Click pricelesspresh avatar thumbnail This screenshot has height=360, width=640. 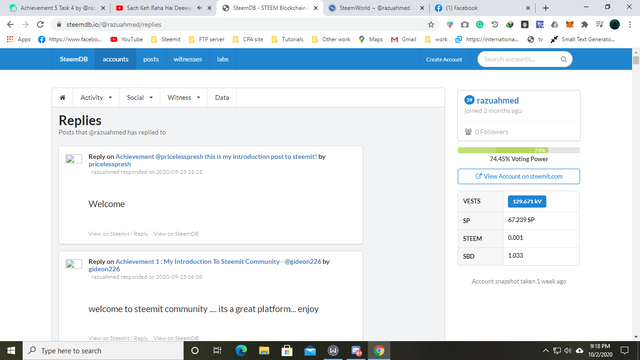click(x=74, y=159)
